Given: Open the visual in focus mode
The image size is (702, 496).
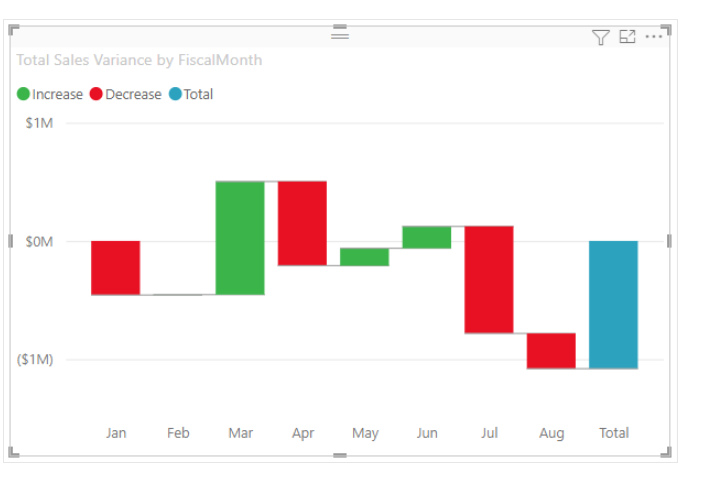Looking at the screenshot, I should [627, 37].
